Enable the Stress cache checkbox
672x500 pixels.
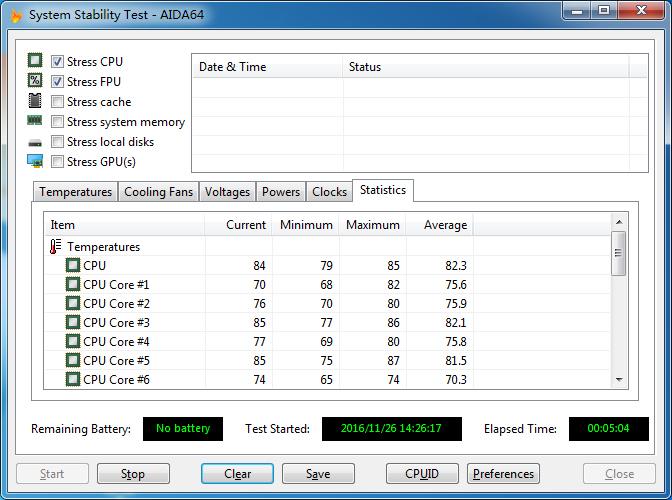pos(58,102)
